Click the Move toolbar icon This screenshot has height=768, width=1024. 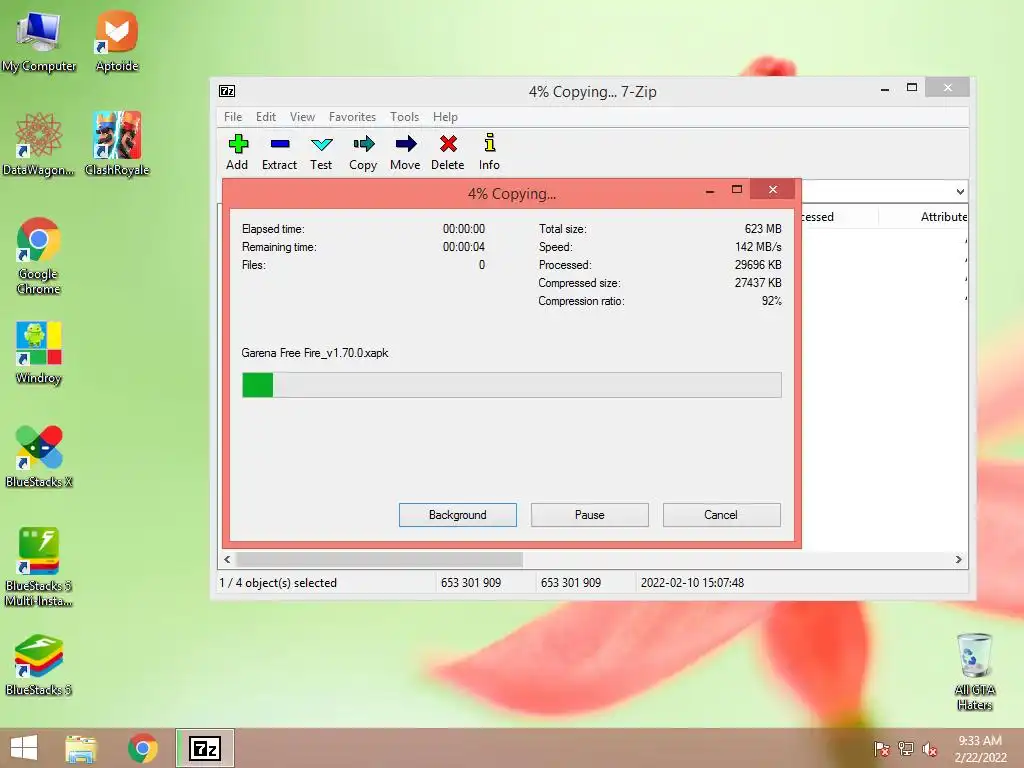405,152
